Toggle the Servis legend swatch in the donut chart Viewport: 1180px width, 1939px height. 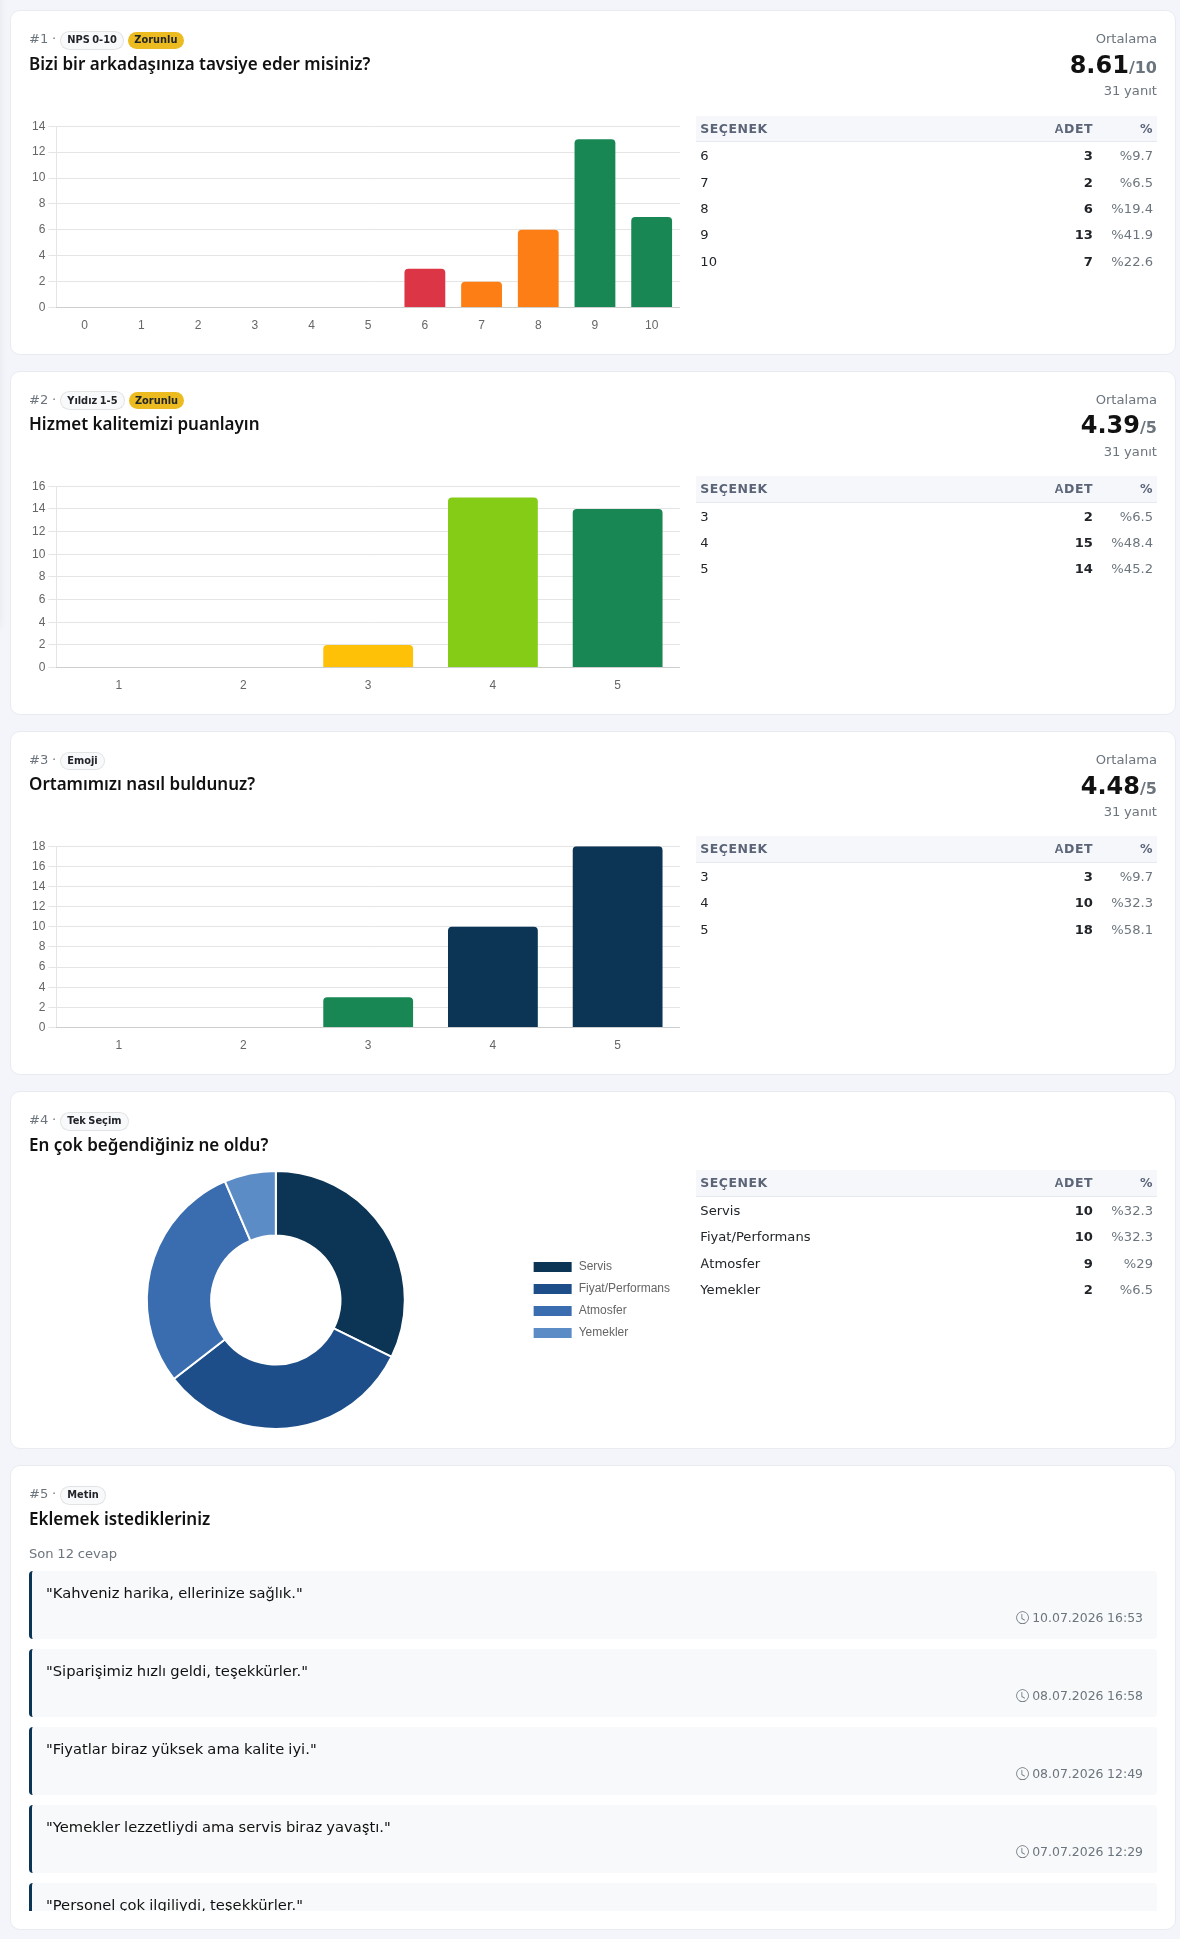pyautogui.click(x=552, y=1266)
